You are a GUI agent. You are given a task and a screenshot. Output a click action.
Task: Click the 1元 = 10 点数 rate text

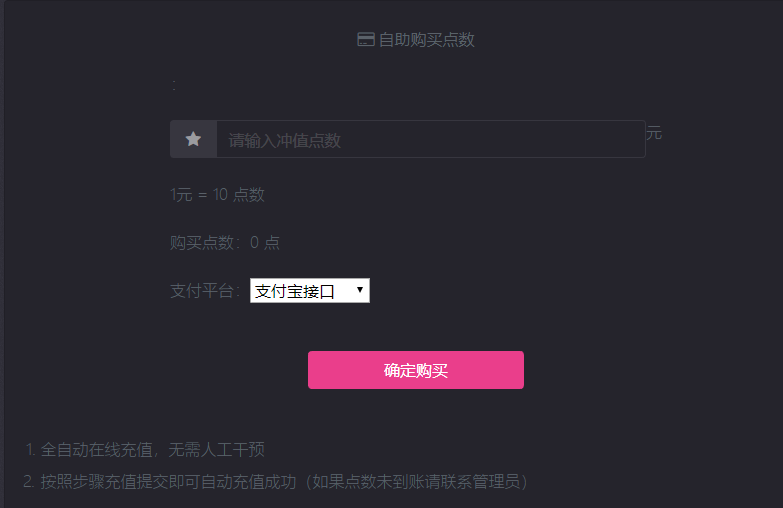click(x=217, y=194)
